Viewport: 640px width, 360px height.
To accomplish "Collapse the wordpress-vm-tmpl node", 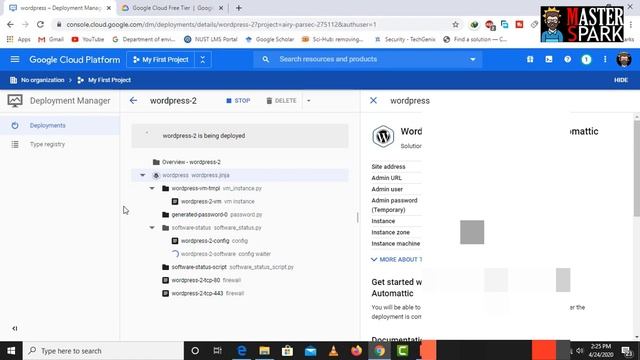I will tap(152, 188).
